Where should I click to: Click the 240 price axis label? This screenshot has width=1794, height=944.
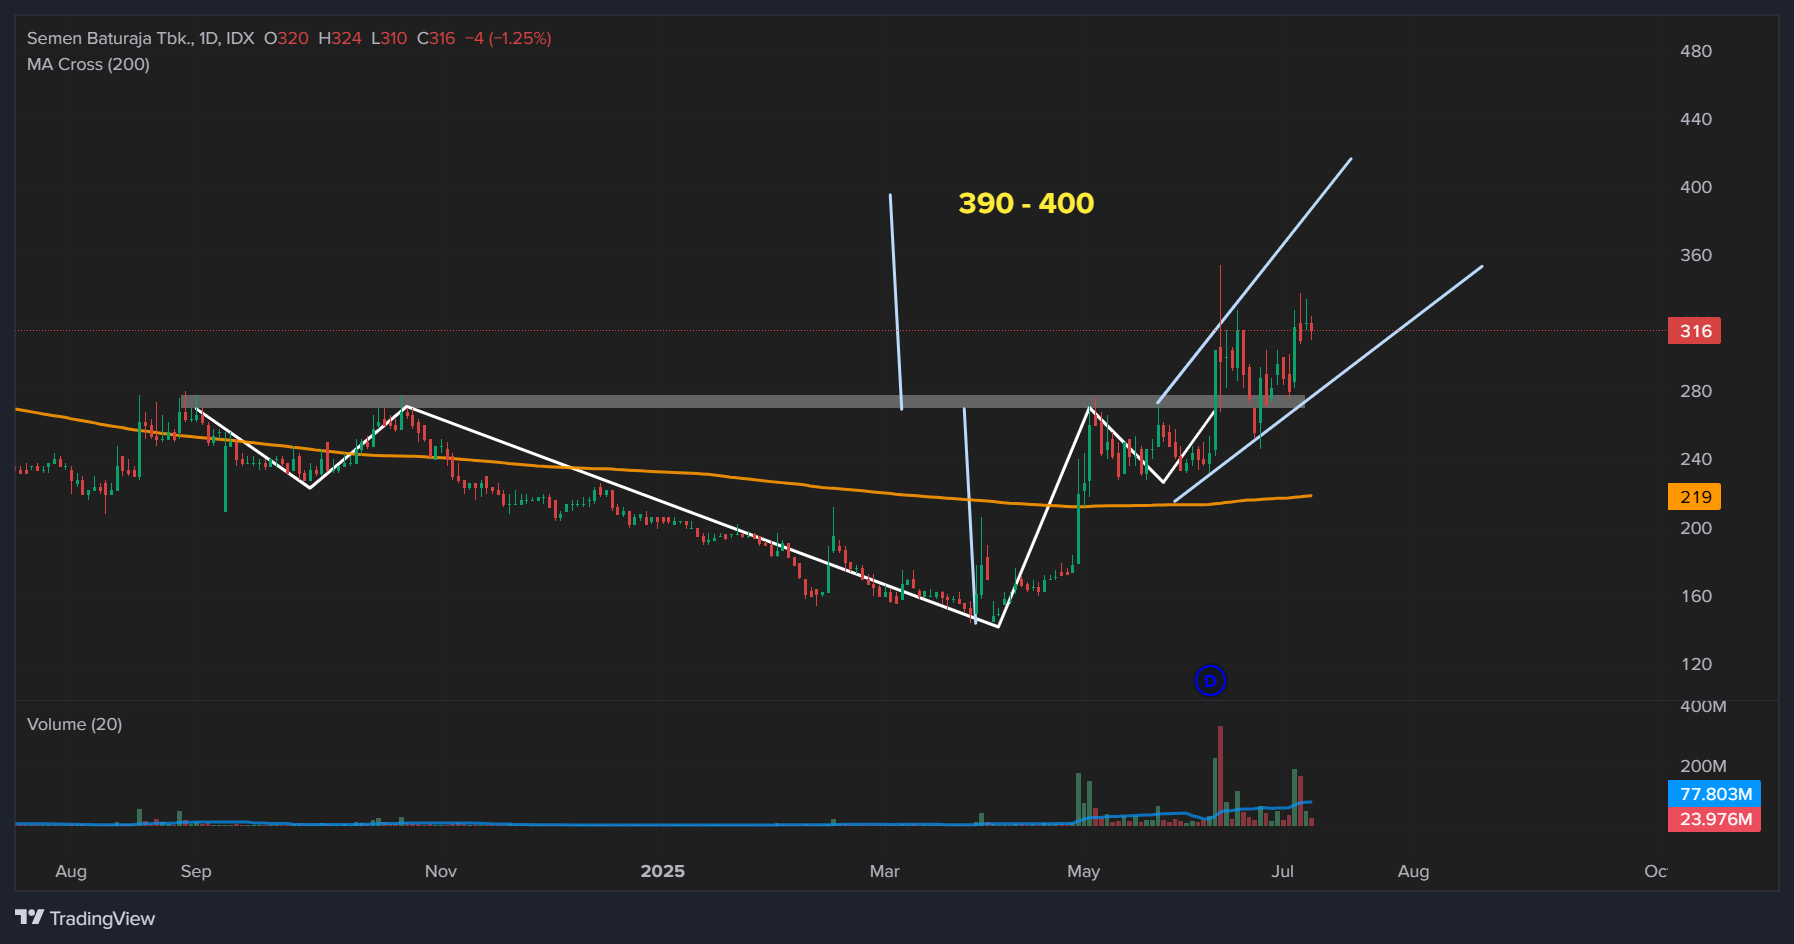[1695, 459]
